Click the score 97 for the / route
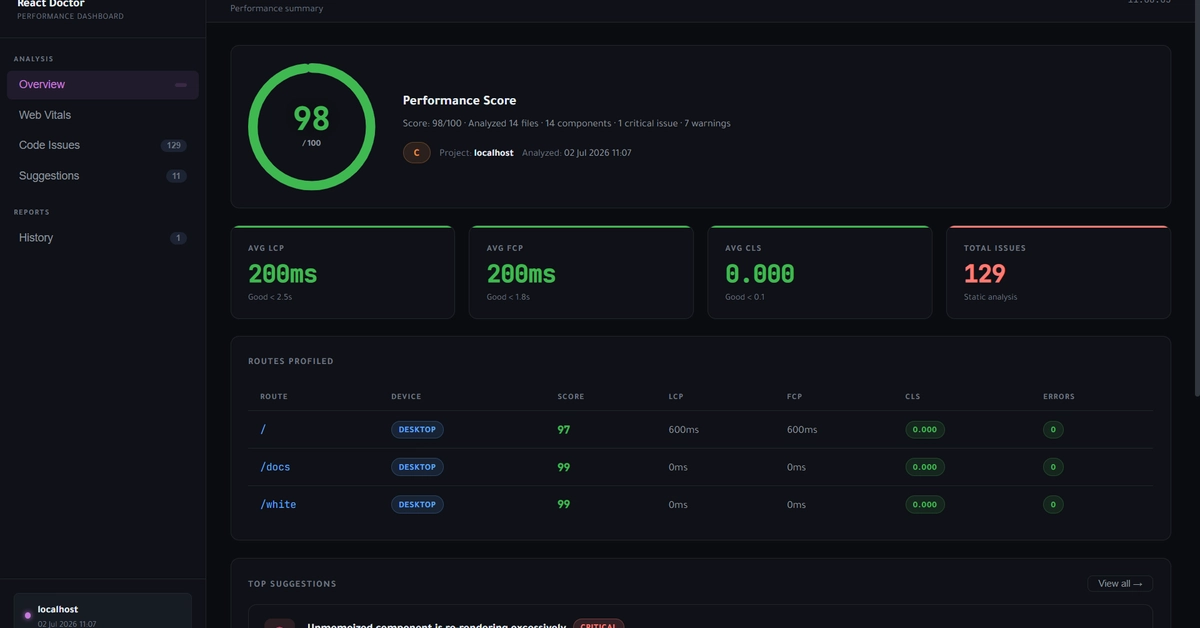The height and width of the screenshot is (628, 1200). [564, 429]
